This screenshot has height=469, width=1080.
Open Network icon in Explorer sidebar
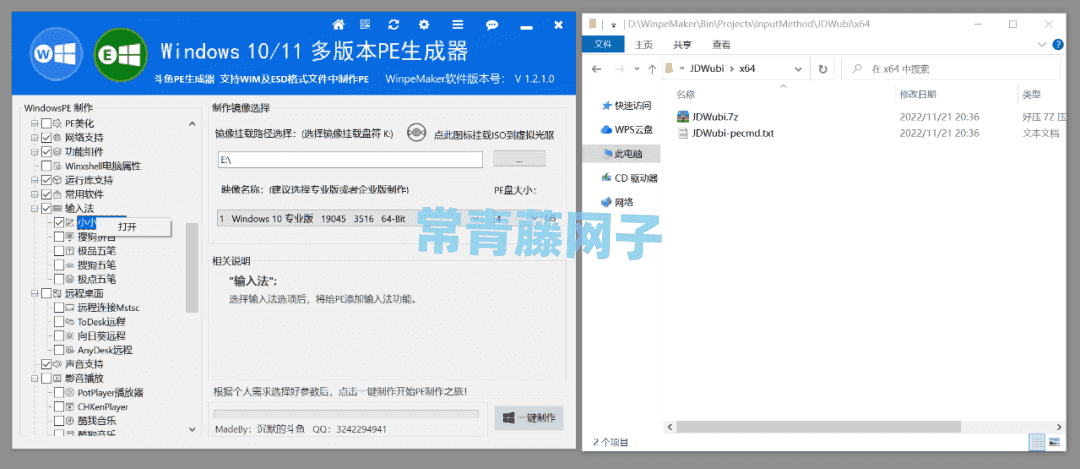tap(606, 202)
